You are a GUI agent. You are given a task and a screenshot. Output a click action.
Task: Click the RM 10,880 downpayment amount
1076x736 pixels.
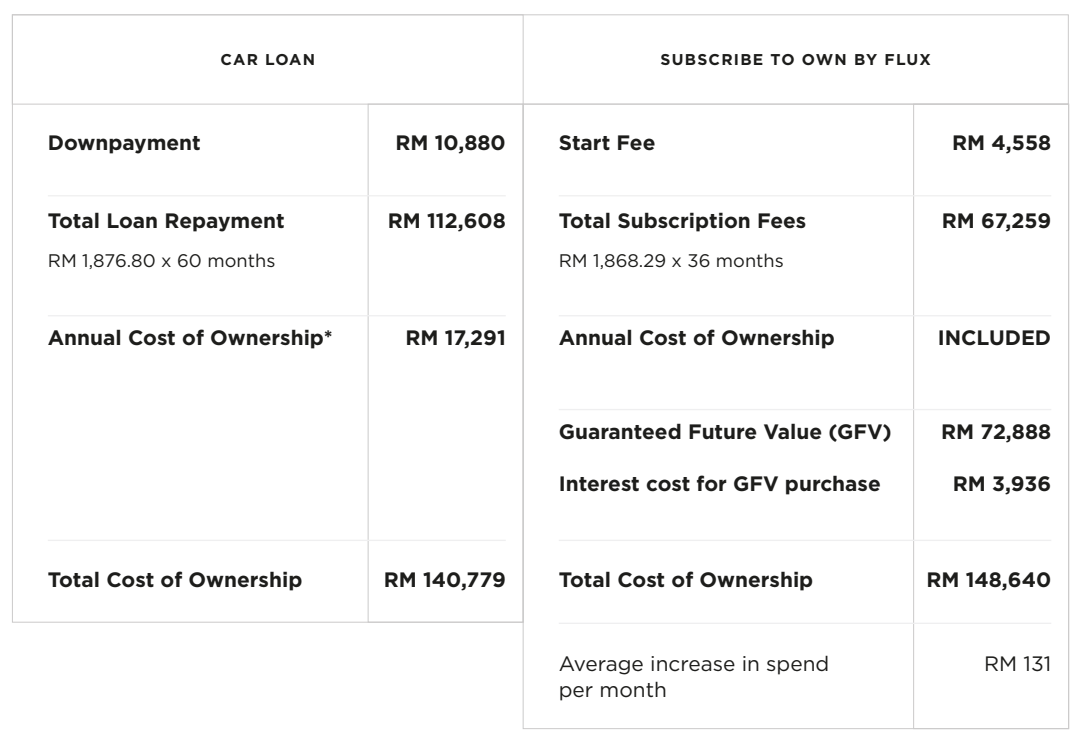(450, 143)
